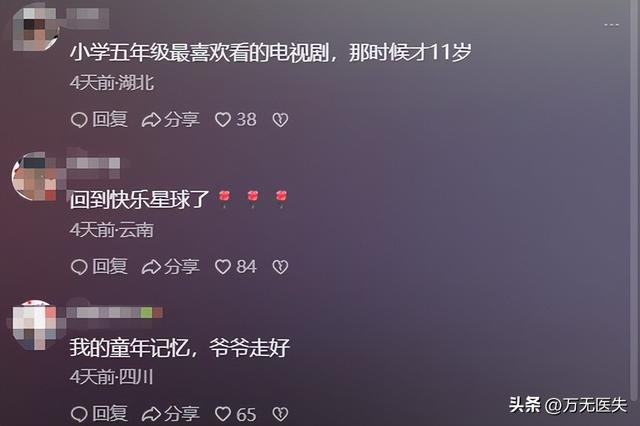This screenshot has height=426, width=640.
Task: Dislike the Sichuan comment via broken heart
Action: point(280,414)
